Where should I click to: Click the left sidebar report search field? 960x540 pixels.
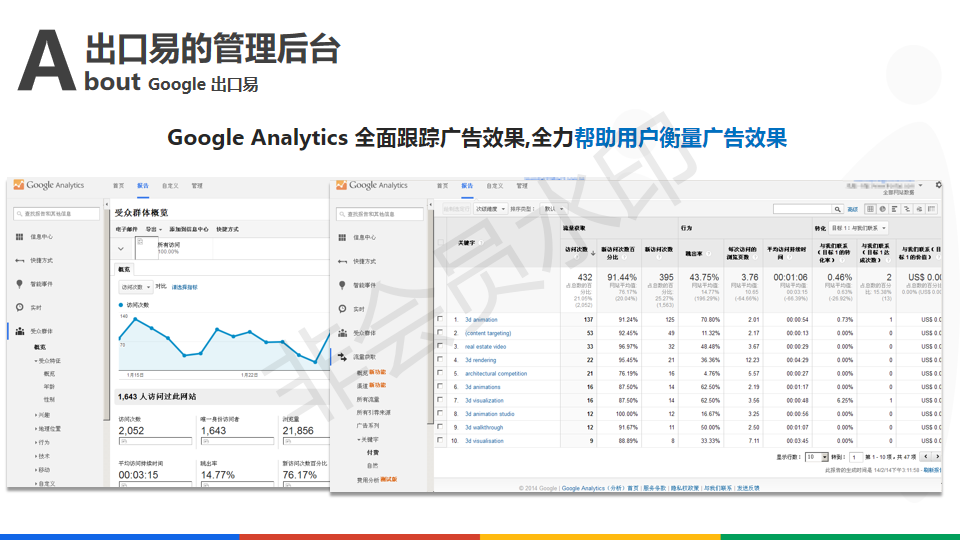click(60, 213)
